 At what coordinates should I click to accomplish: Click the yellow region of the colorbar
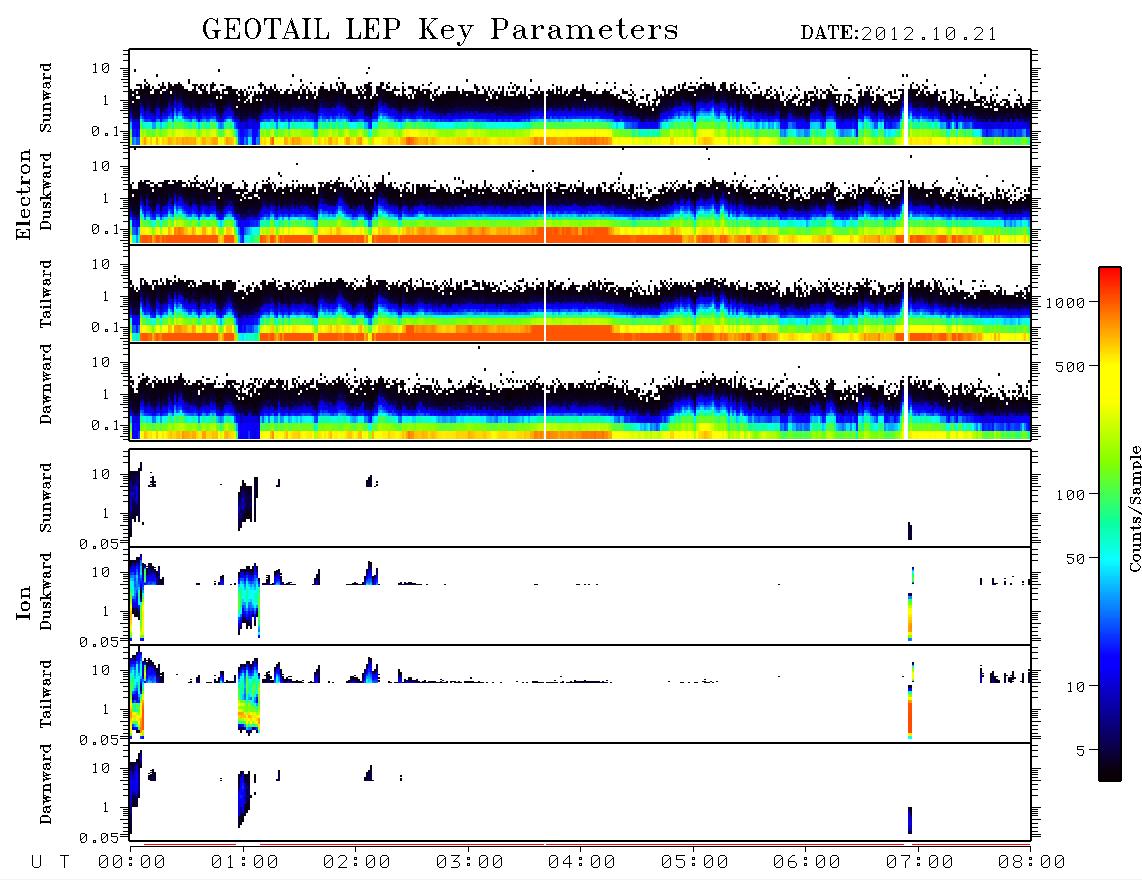click(x=1110, y=382)
